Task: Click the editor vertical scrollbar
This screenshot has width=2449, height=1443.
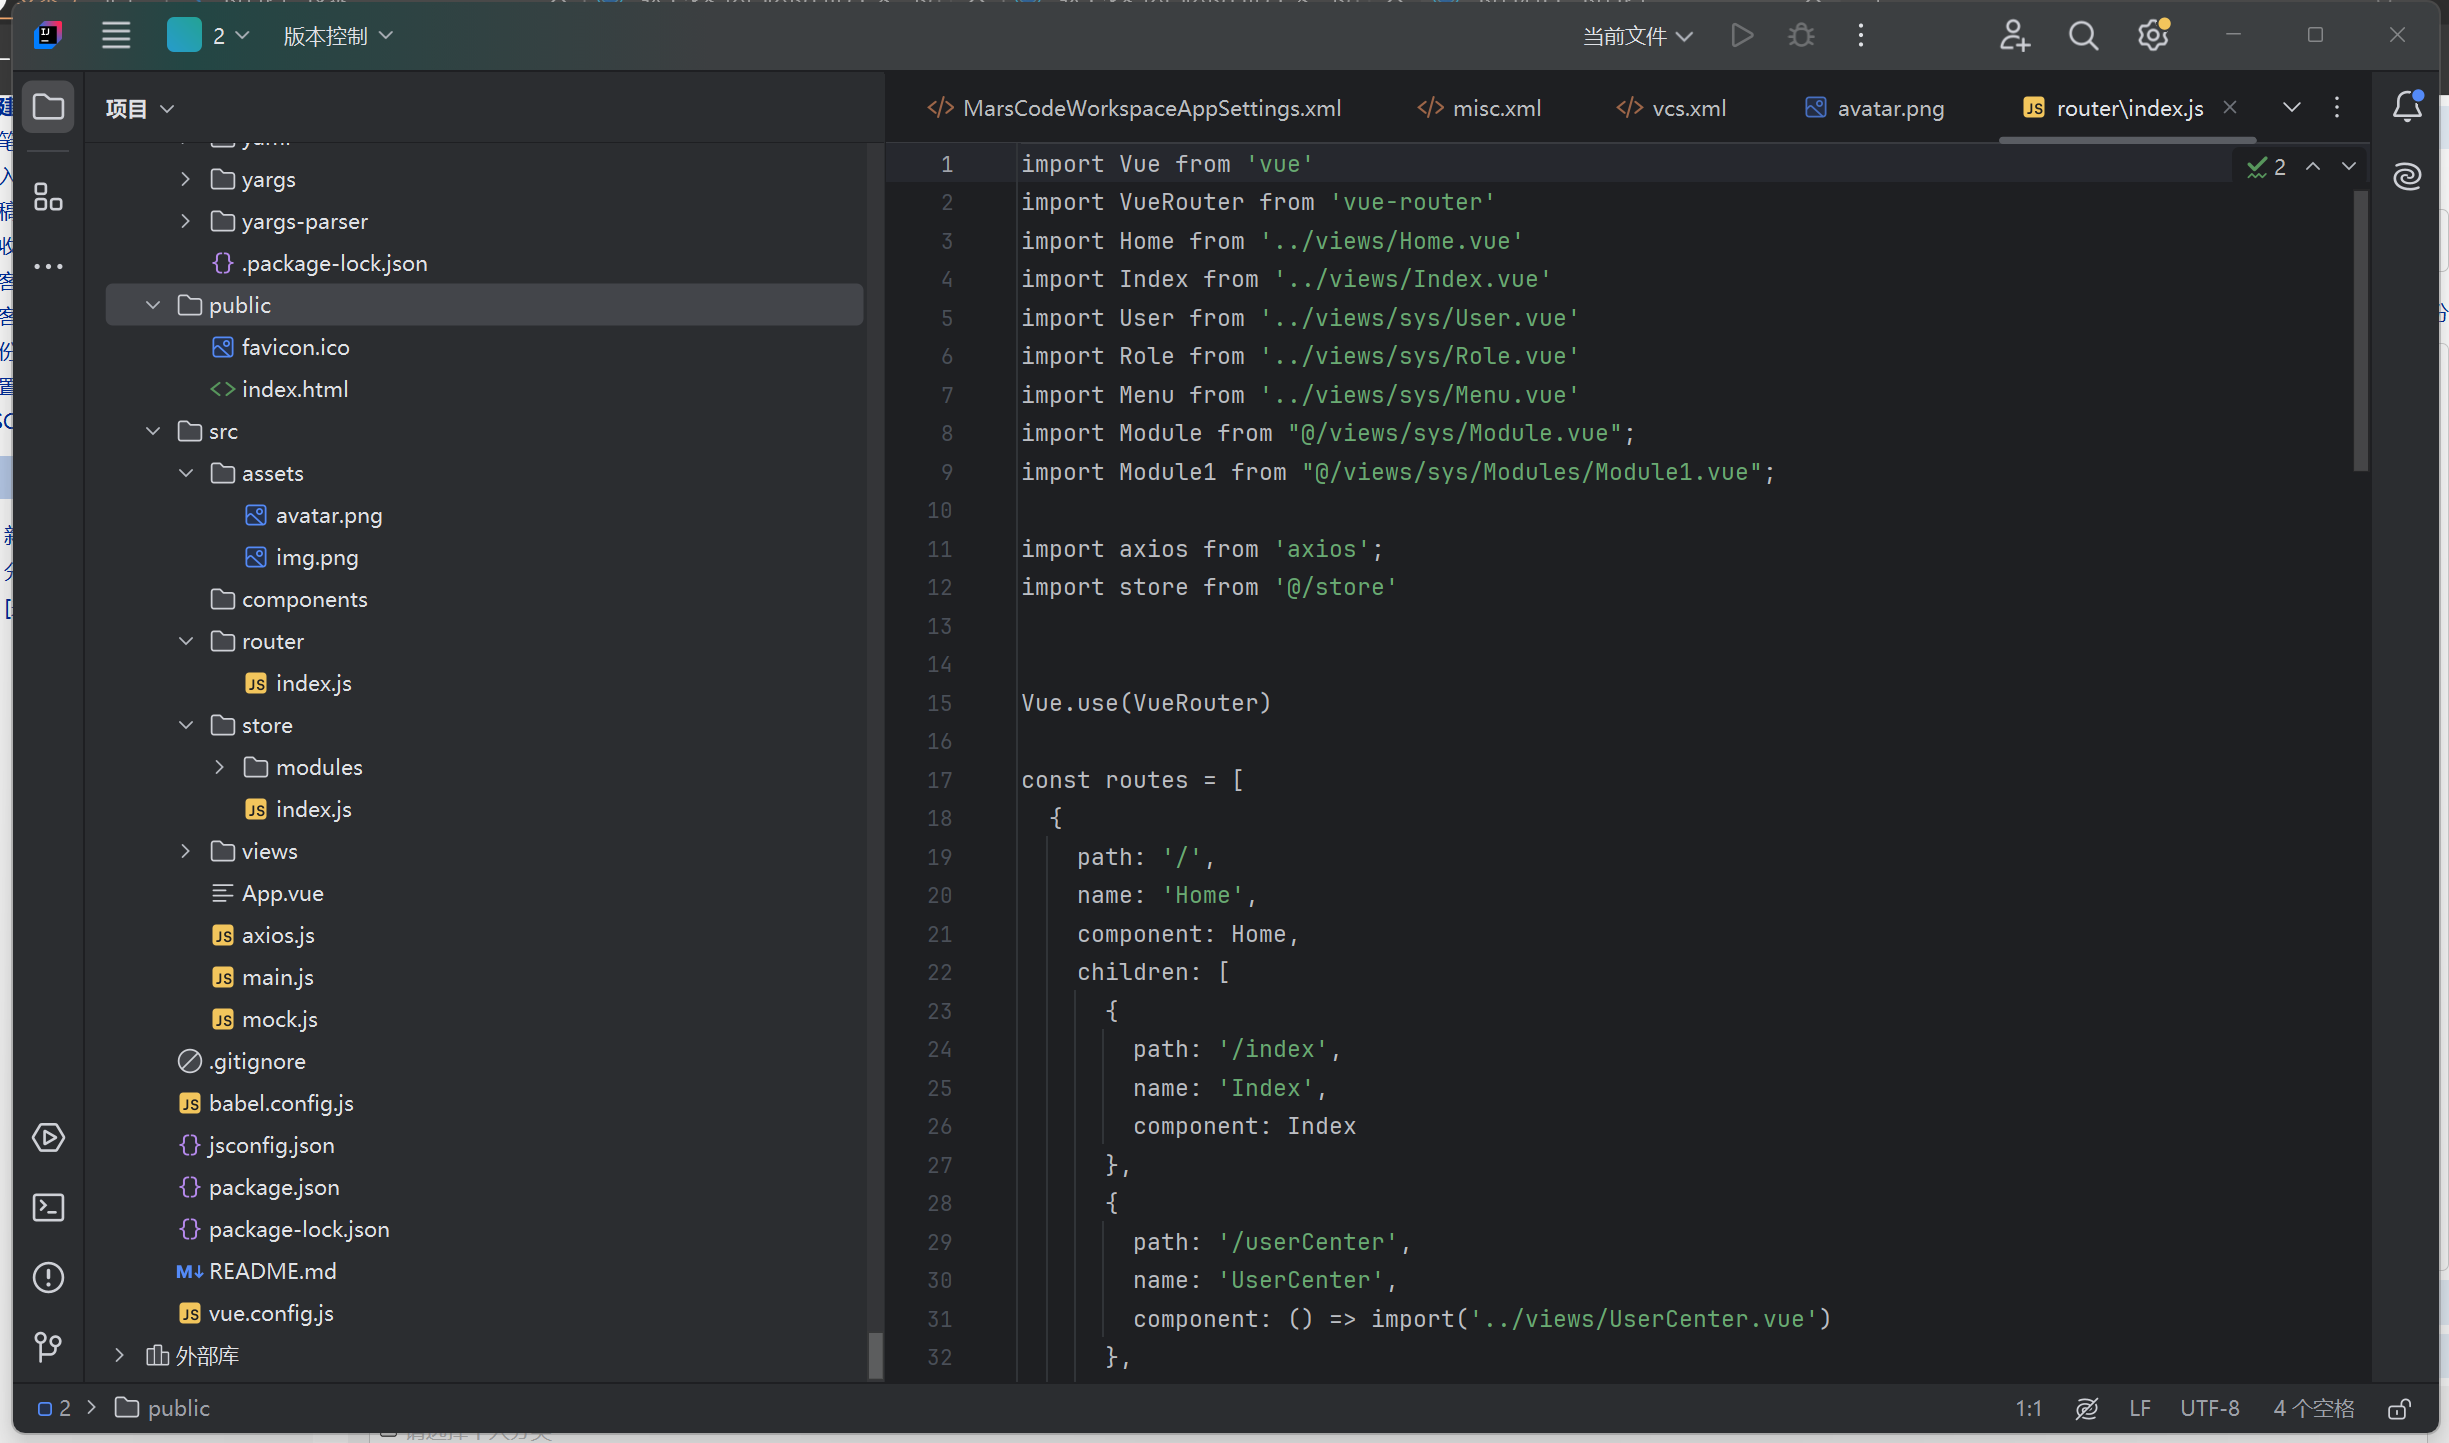Action: [2360, 330]
